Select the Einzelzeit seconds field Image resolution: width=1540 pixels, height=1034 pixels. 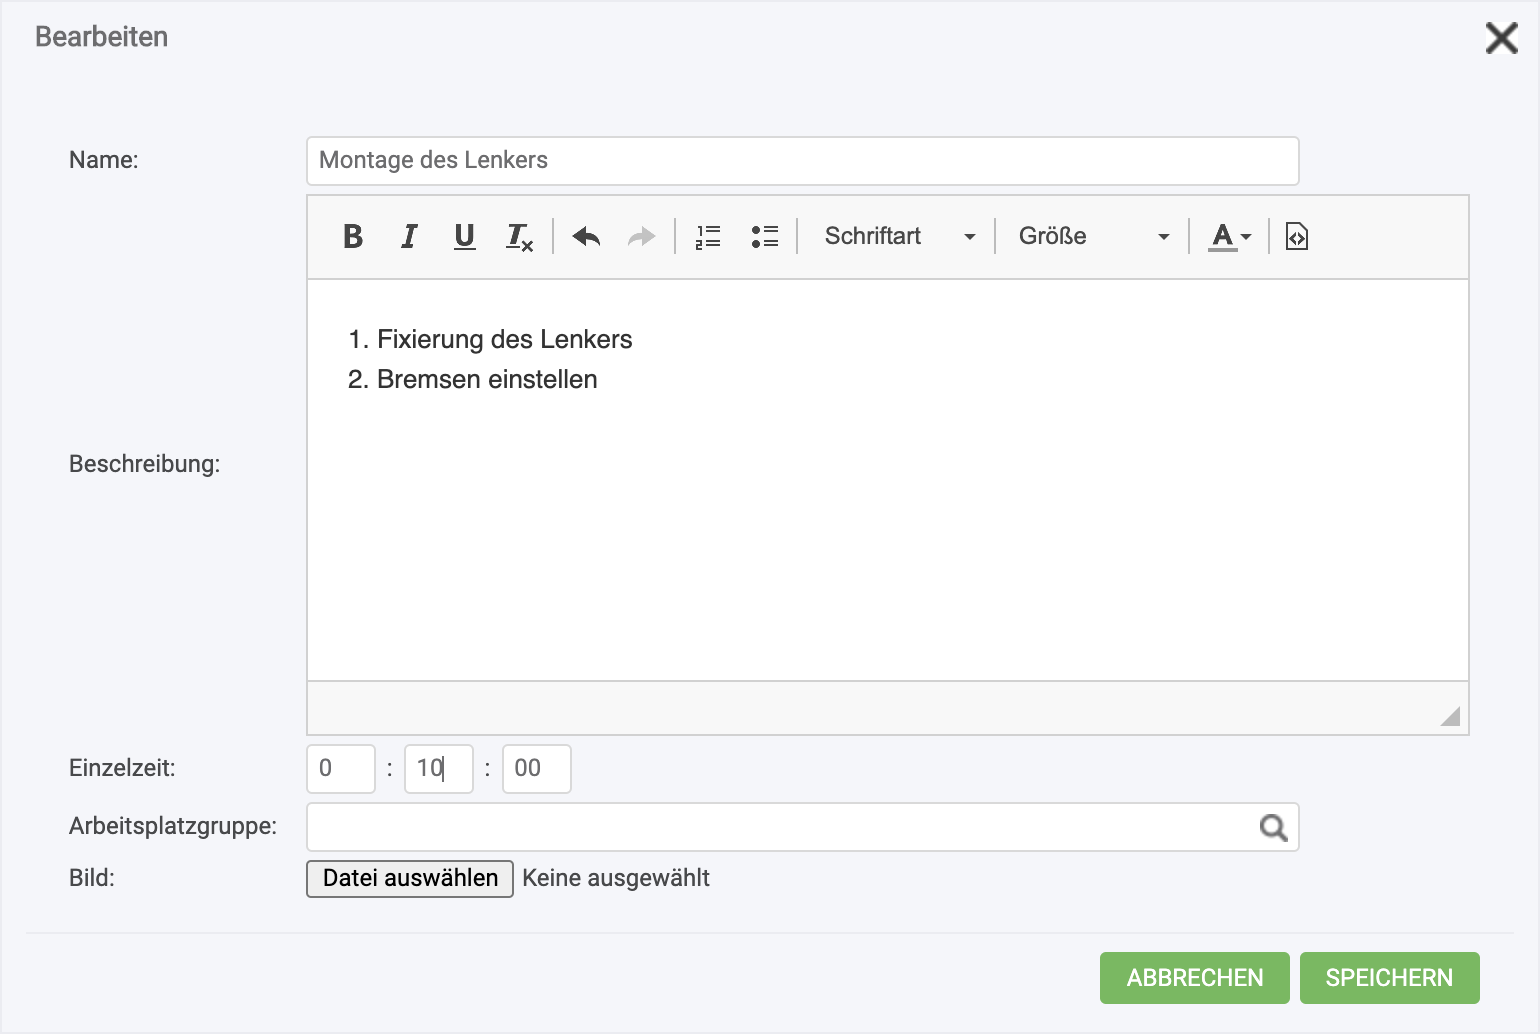536,769
